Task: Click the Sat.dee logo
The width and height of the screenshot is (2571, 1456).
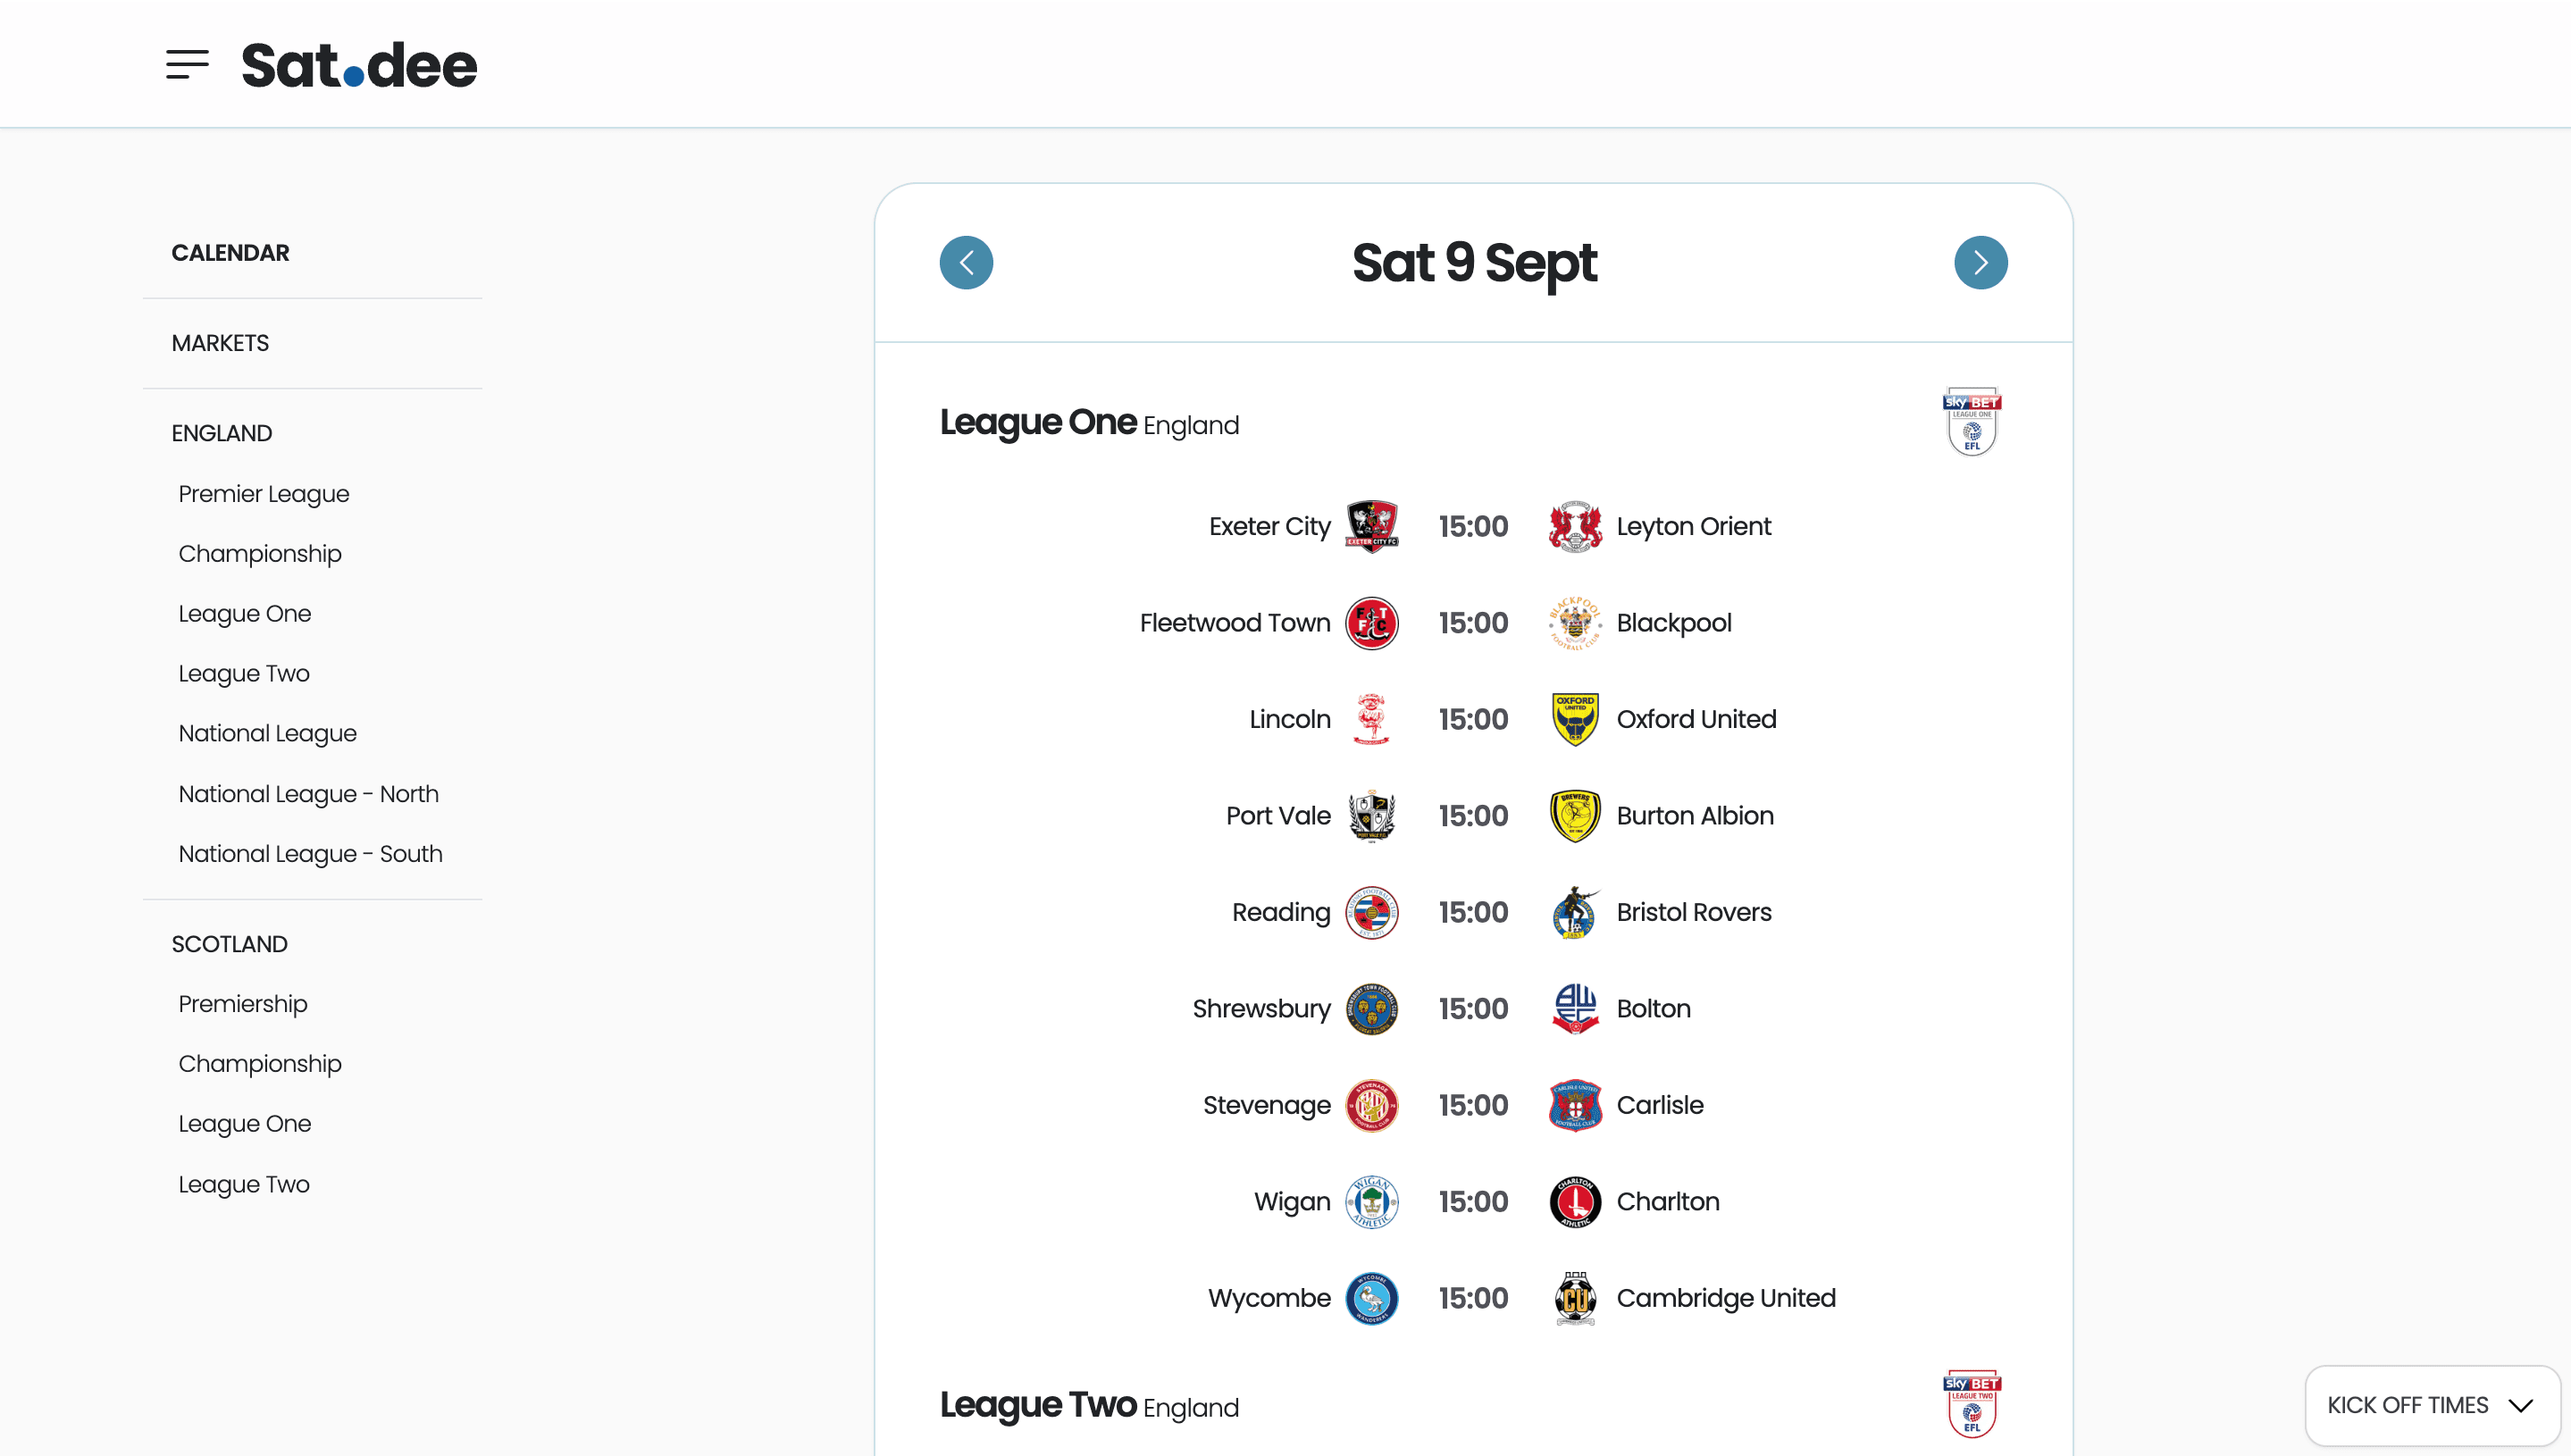Action: (359, 65)
